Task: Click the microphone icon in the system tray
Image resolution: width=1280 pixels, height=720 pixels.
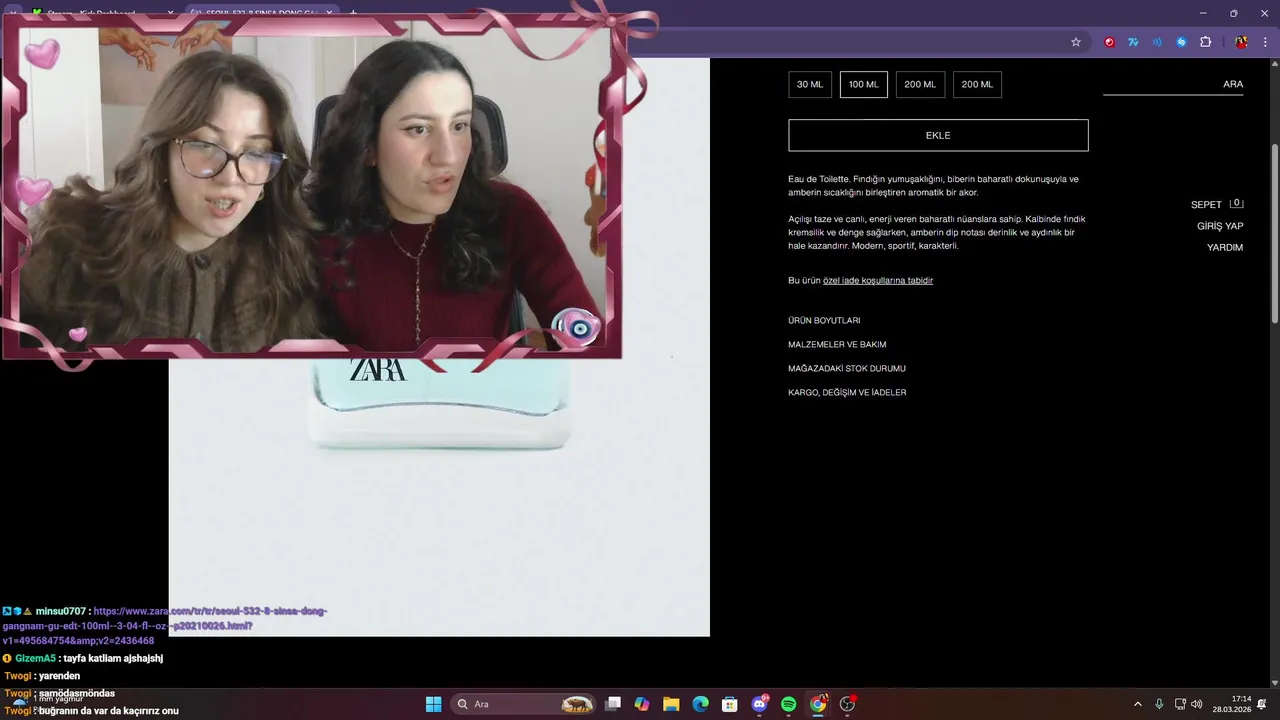Action: [1159, 704]
